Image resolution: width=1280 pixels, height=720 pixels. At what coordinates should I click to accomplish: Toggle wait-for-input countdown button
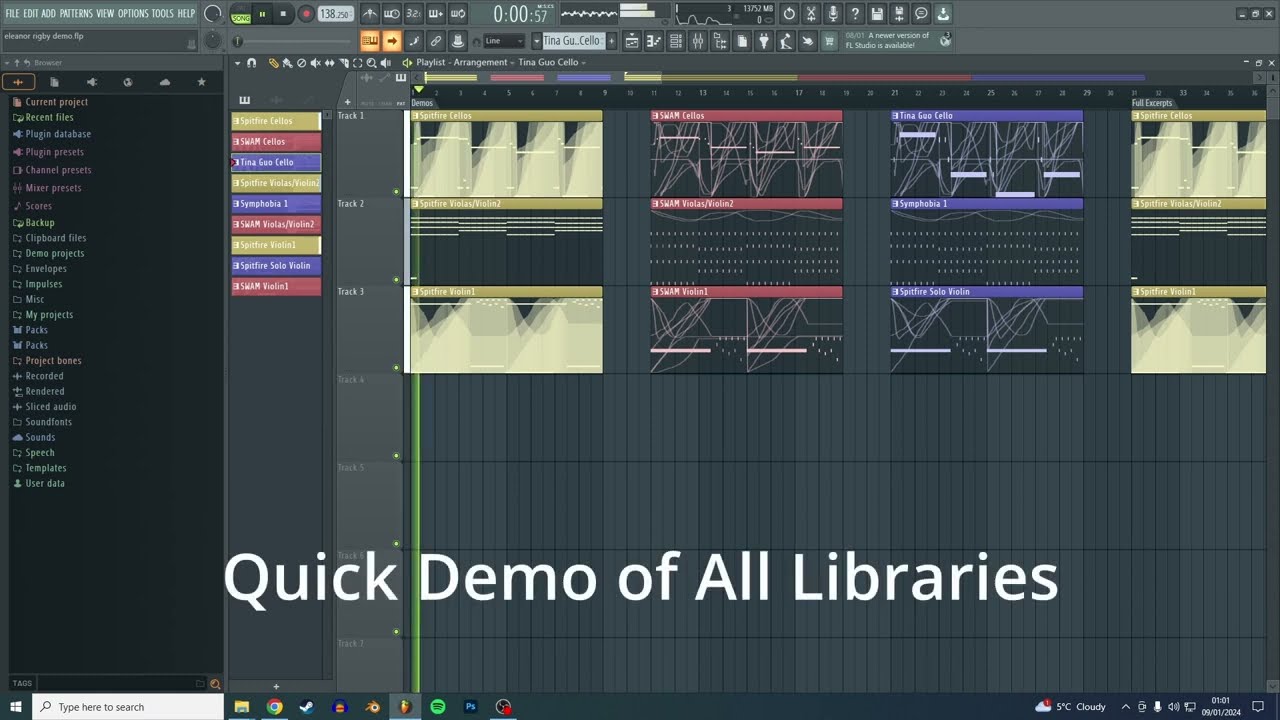coord(414,14)
